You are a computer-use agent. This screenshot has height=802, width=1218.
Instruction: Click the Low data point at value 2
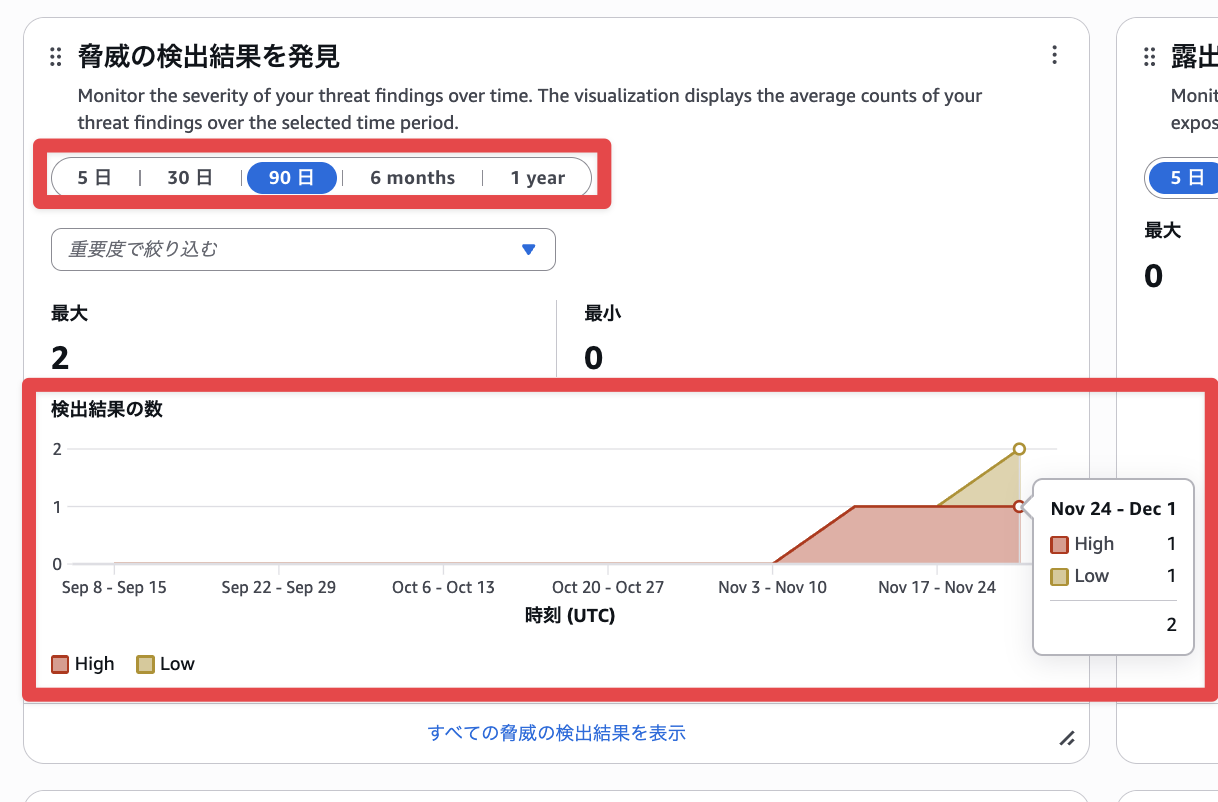[1019, 449]
